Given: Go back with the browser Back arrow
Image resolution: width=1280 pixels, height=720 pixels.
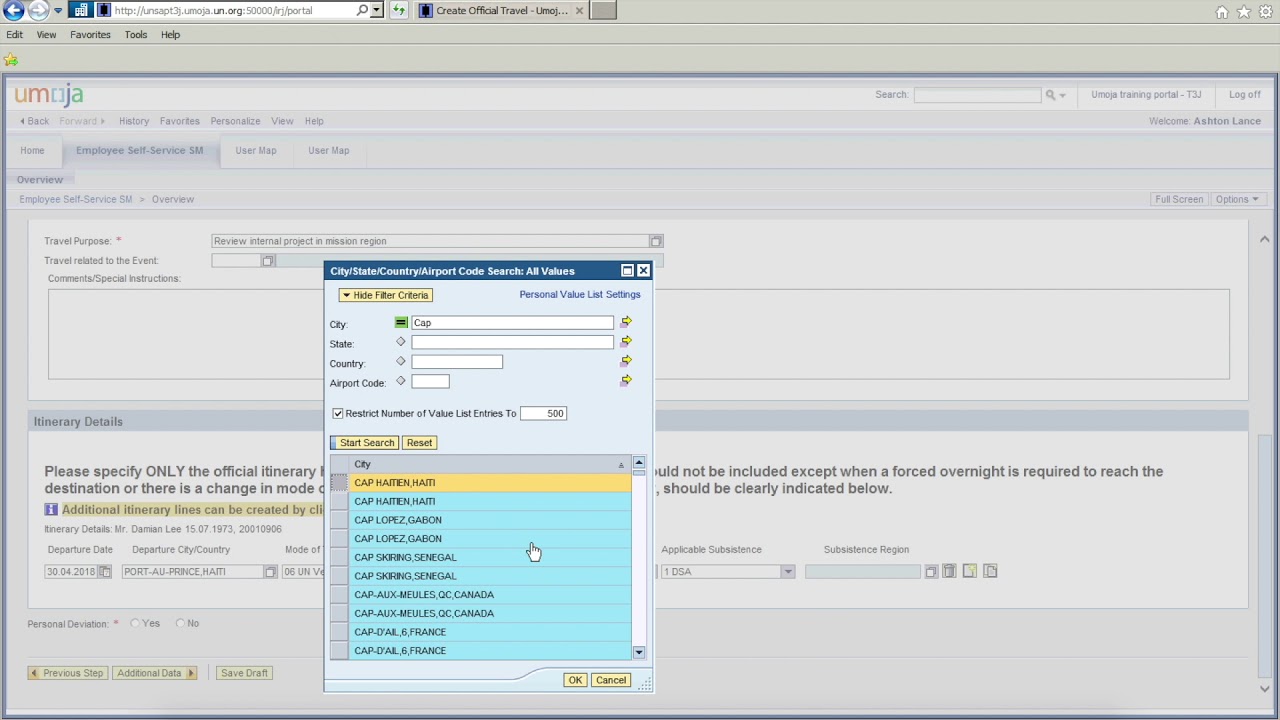Looking at the screenshot, I should (13, 11).
